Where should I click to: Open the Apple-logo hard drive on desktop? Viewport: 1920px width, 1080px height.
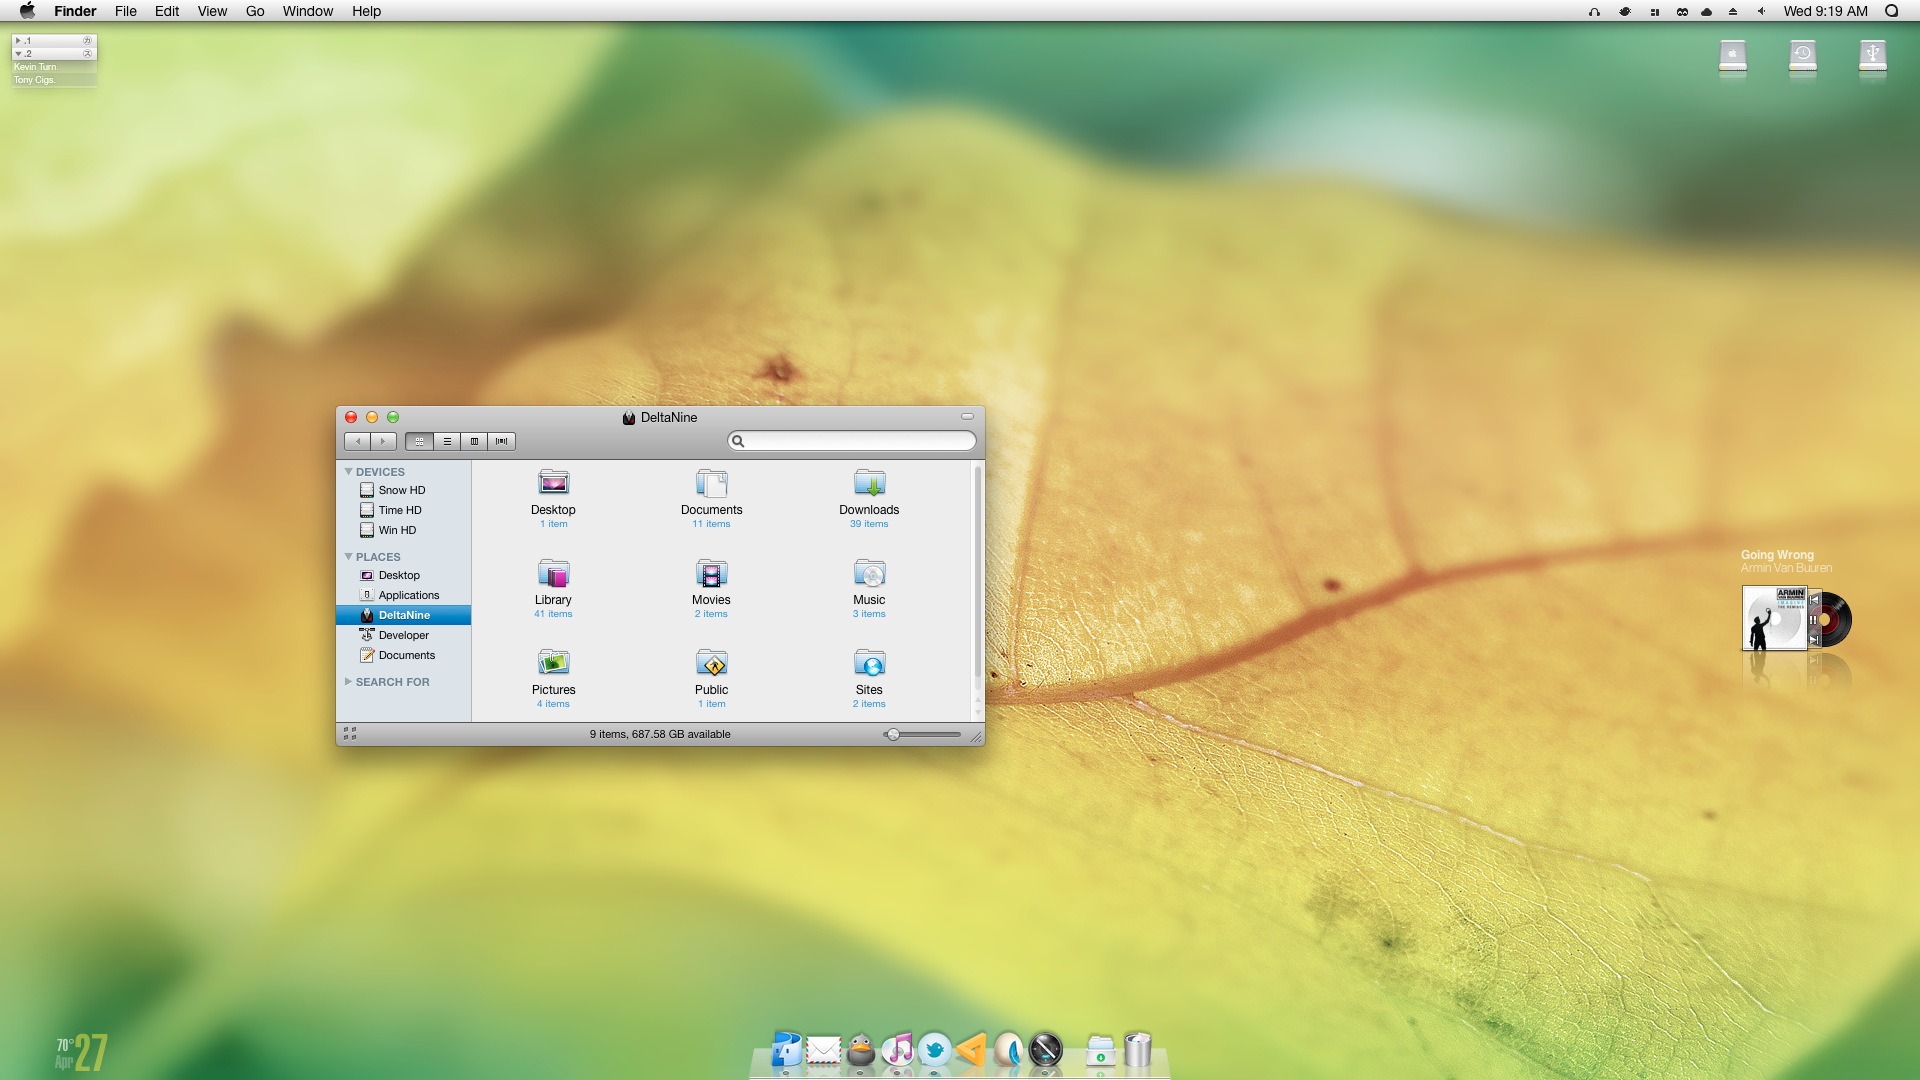tap(1733, 55)
